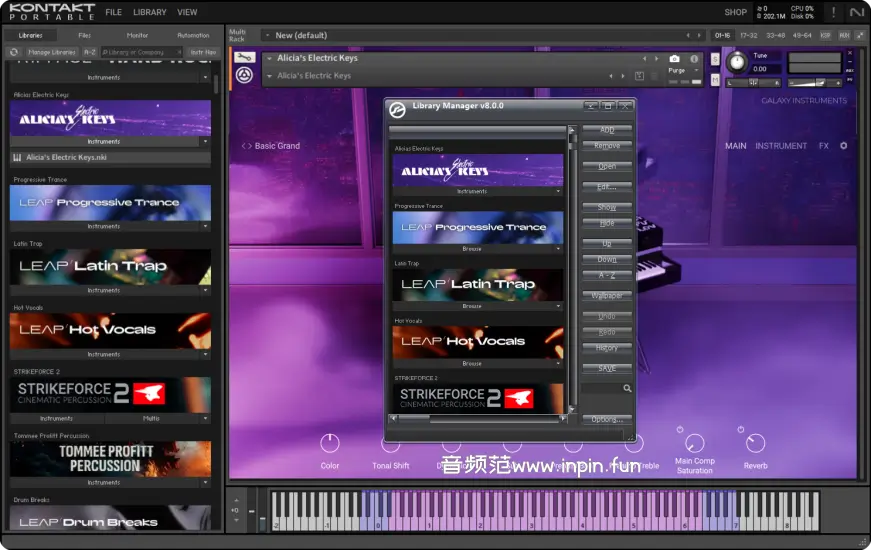Click ADD button in Library Manager
The width and height of the screenshot is (871, 550).
tap(607, 130)
